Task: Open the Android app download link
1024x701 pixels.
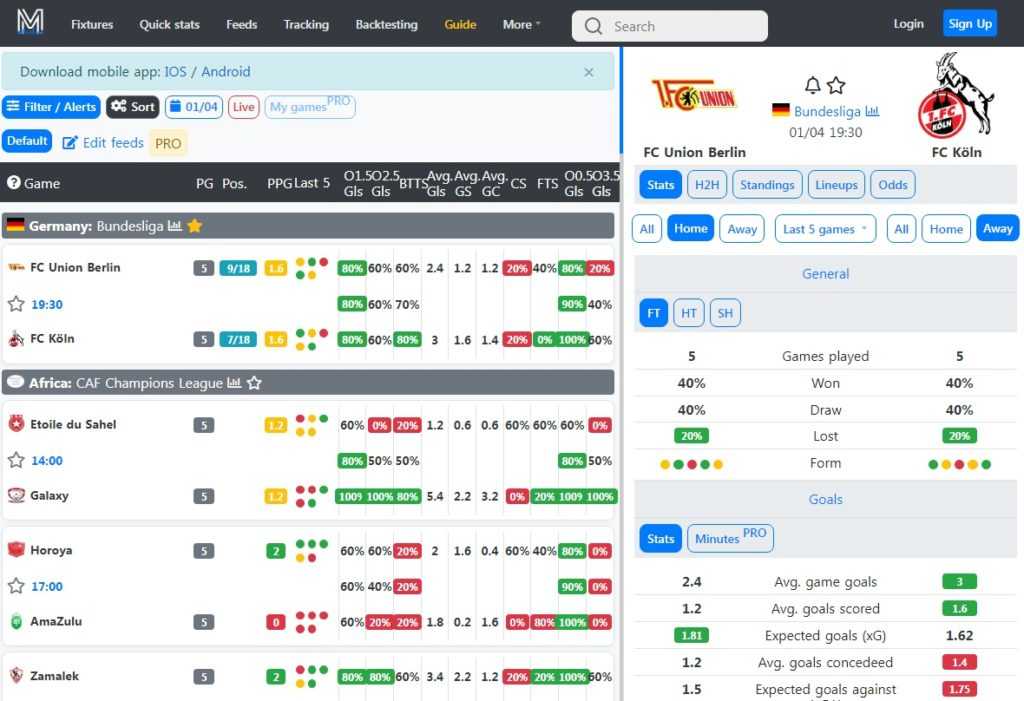Action: (226, 72)
